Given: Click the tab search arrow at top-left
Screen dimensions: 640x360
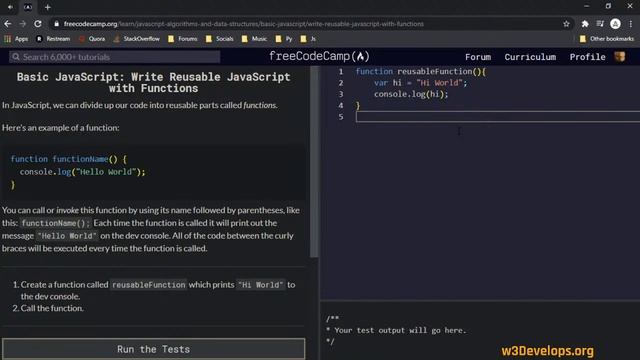Looking at the screenshot, I should pos(10,7).
